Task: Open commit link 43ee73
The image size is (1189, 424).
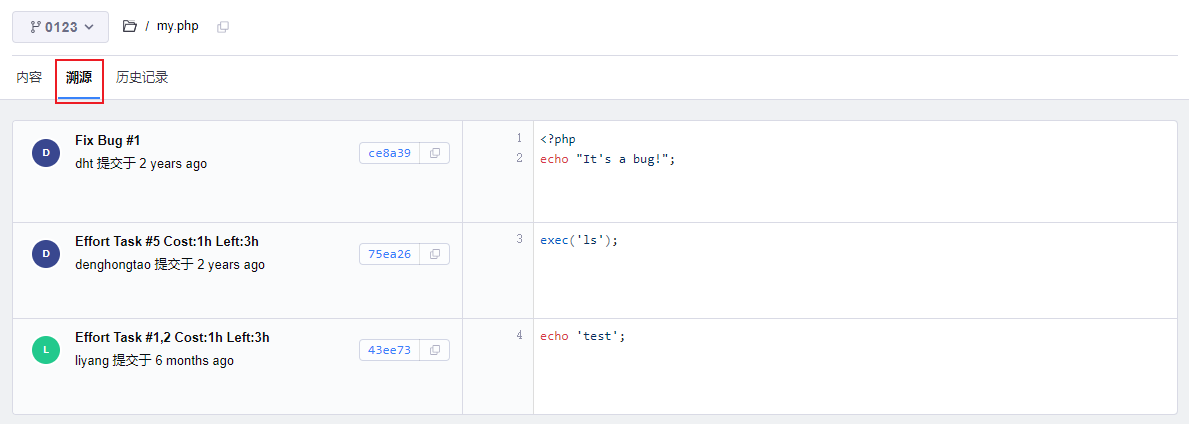Action: [x=390, y=350]
